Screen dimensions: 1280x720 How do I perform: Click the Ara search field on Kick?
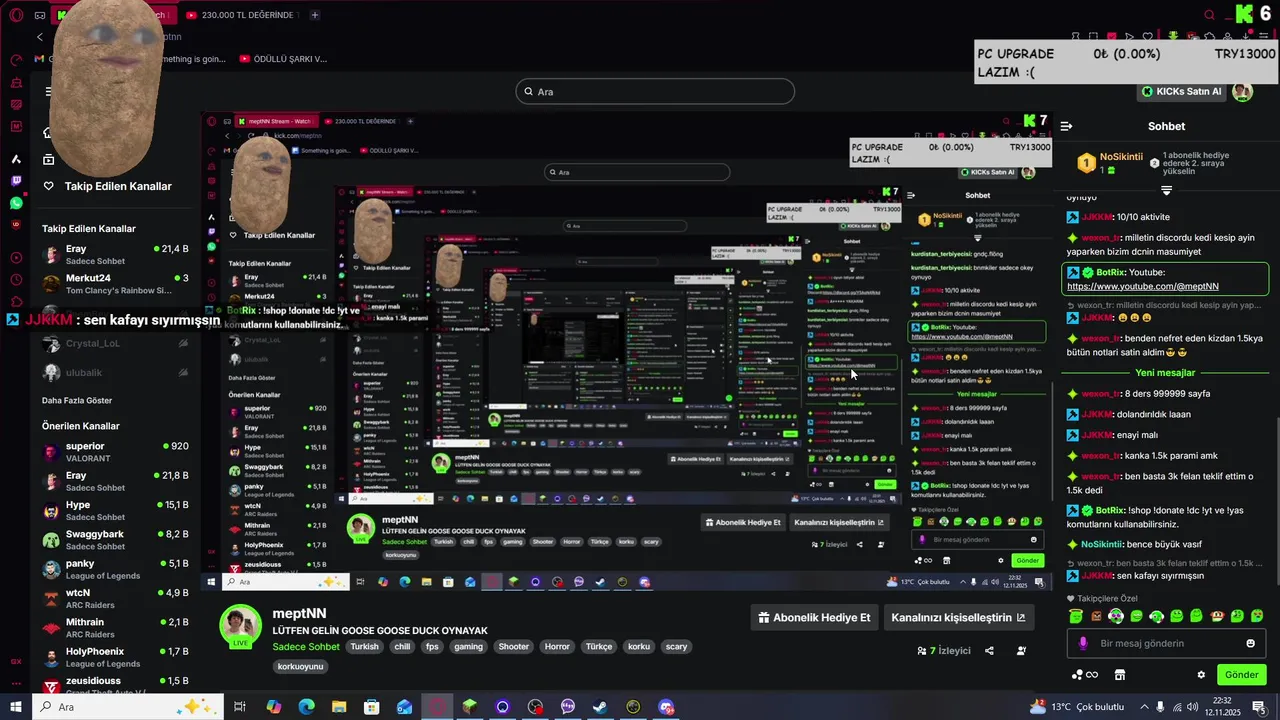coord(655,92)
